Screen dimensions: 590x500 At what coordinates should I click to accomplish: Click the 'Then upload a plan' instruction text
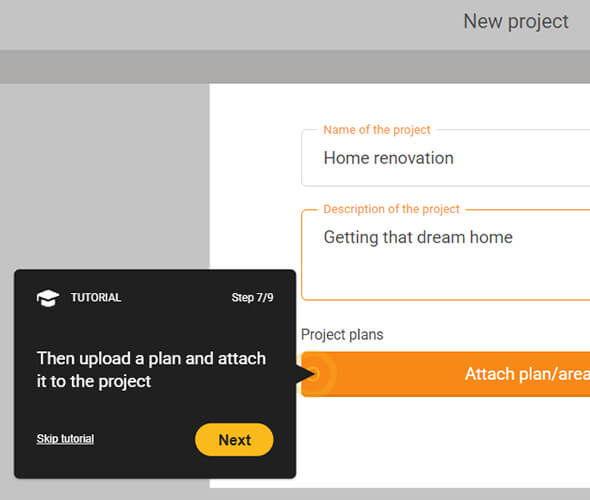[x=151, y=370]
